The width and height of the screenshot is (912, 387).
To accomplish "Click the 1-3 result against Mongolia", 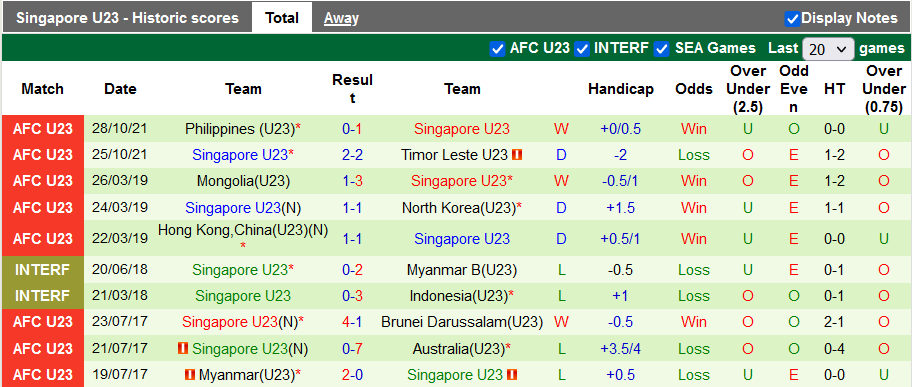I will pos(352,181).
